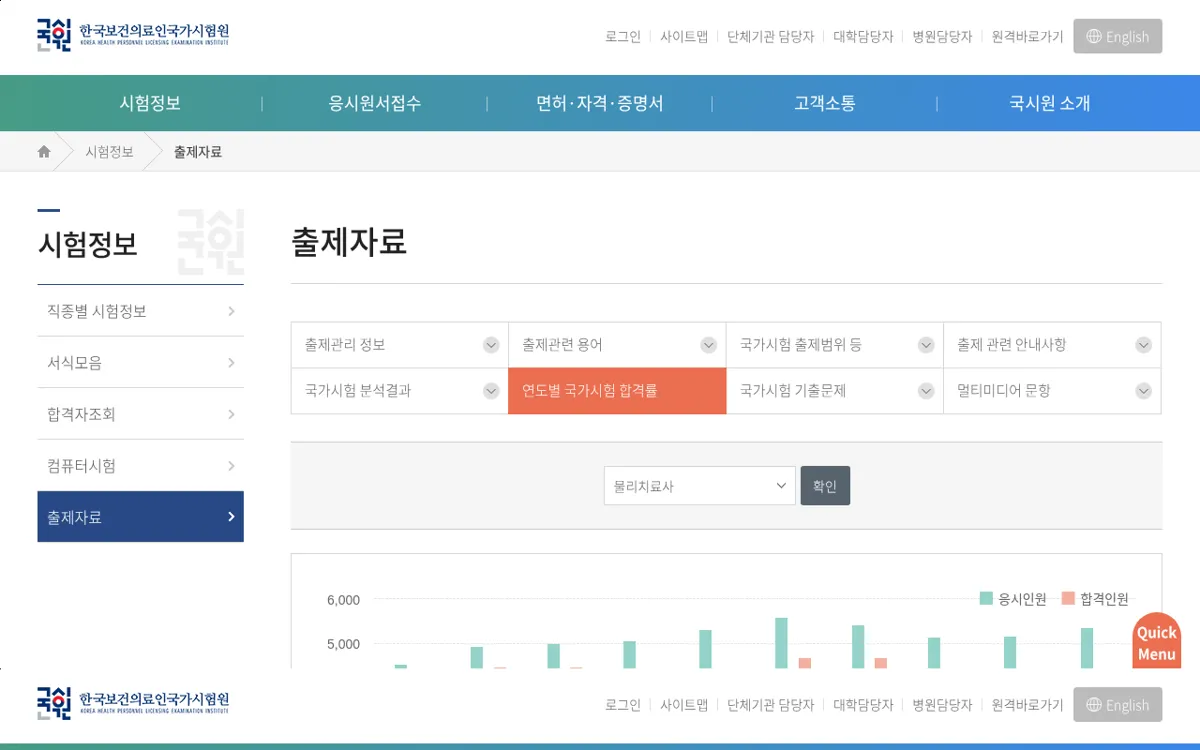Click the bottom 로그인 link

(x=623, y=705)
